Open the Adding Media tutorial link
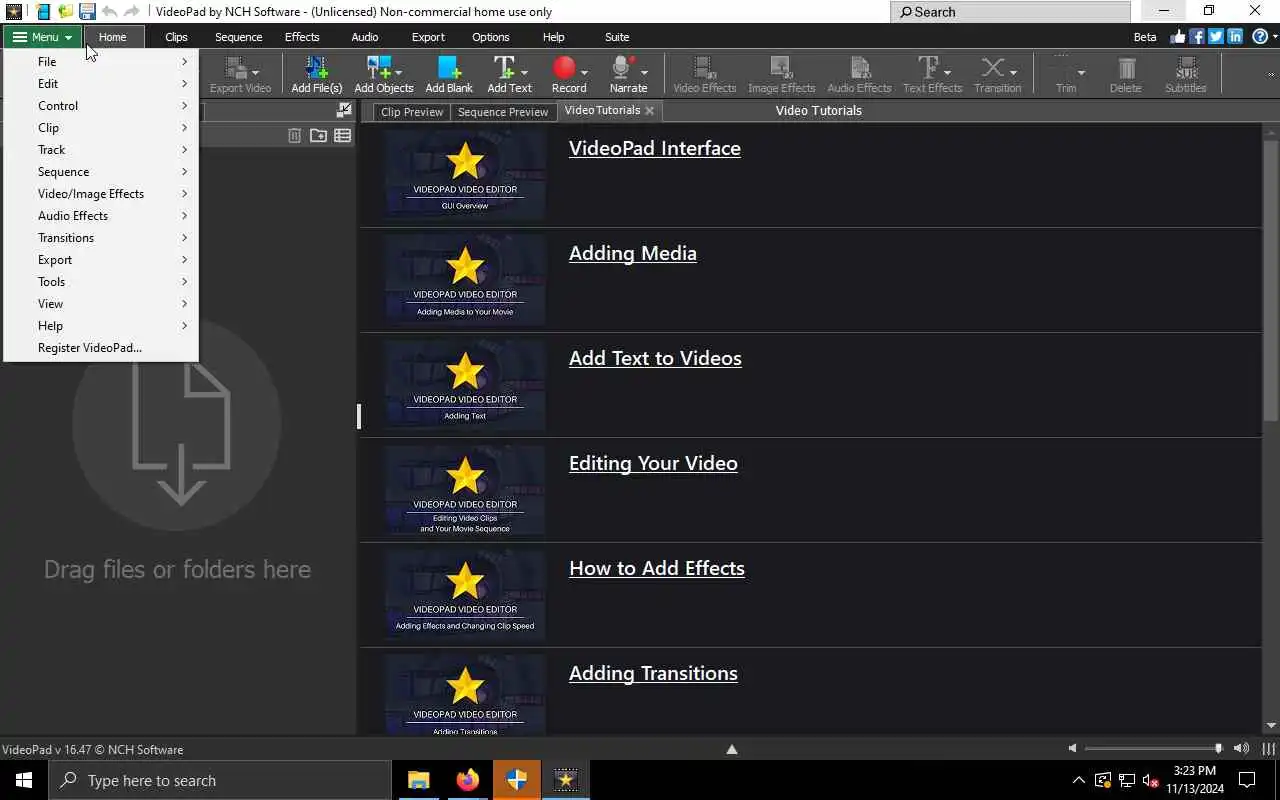Viewport: 1280px width, 800px height. [x=633, y=253]
